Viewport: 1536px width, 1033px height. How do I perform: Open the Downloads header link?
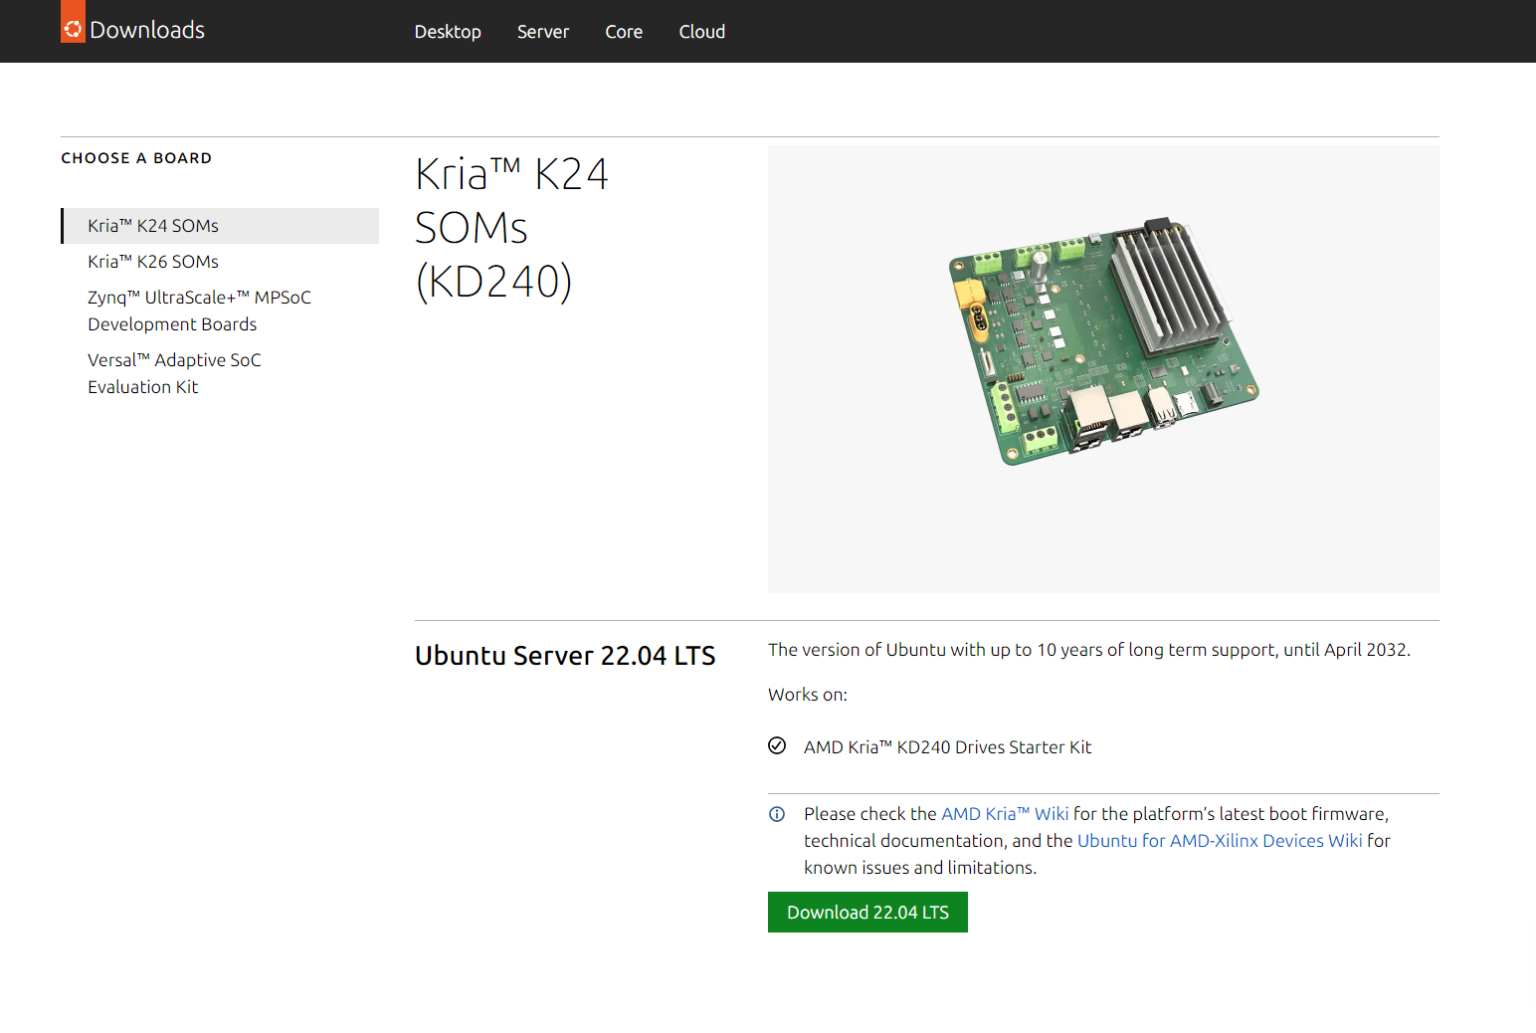point(147,29)
